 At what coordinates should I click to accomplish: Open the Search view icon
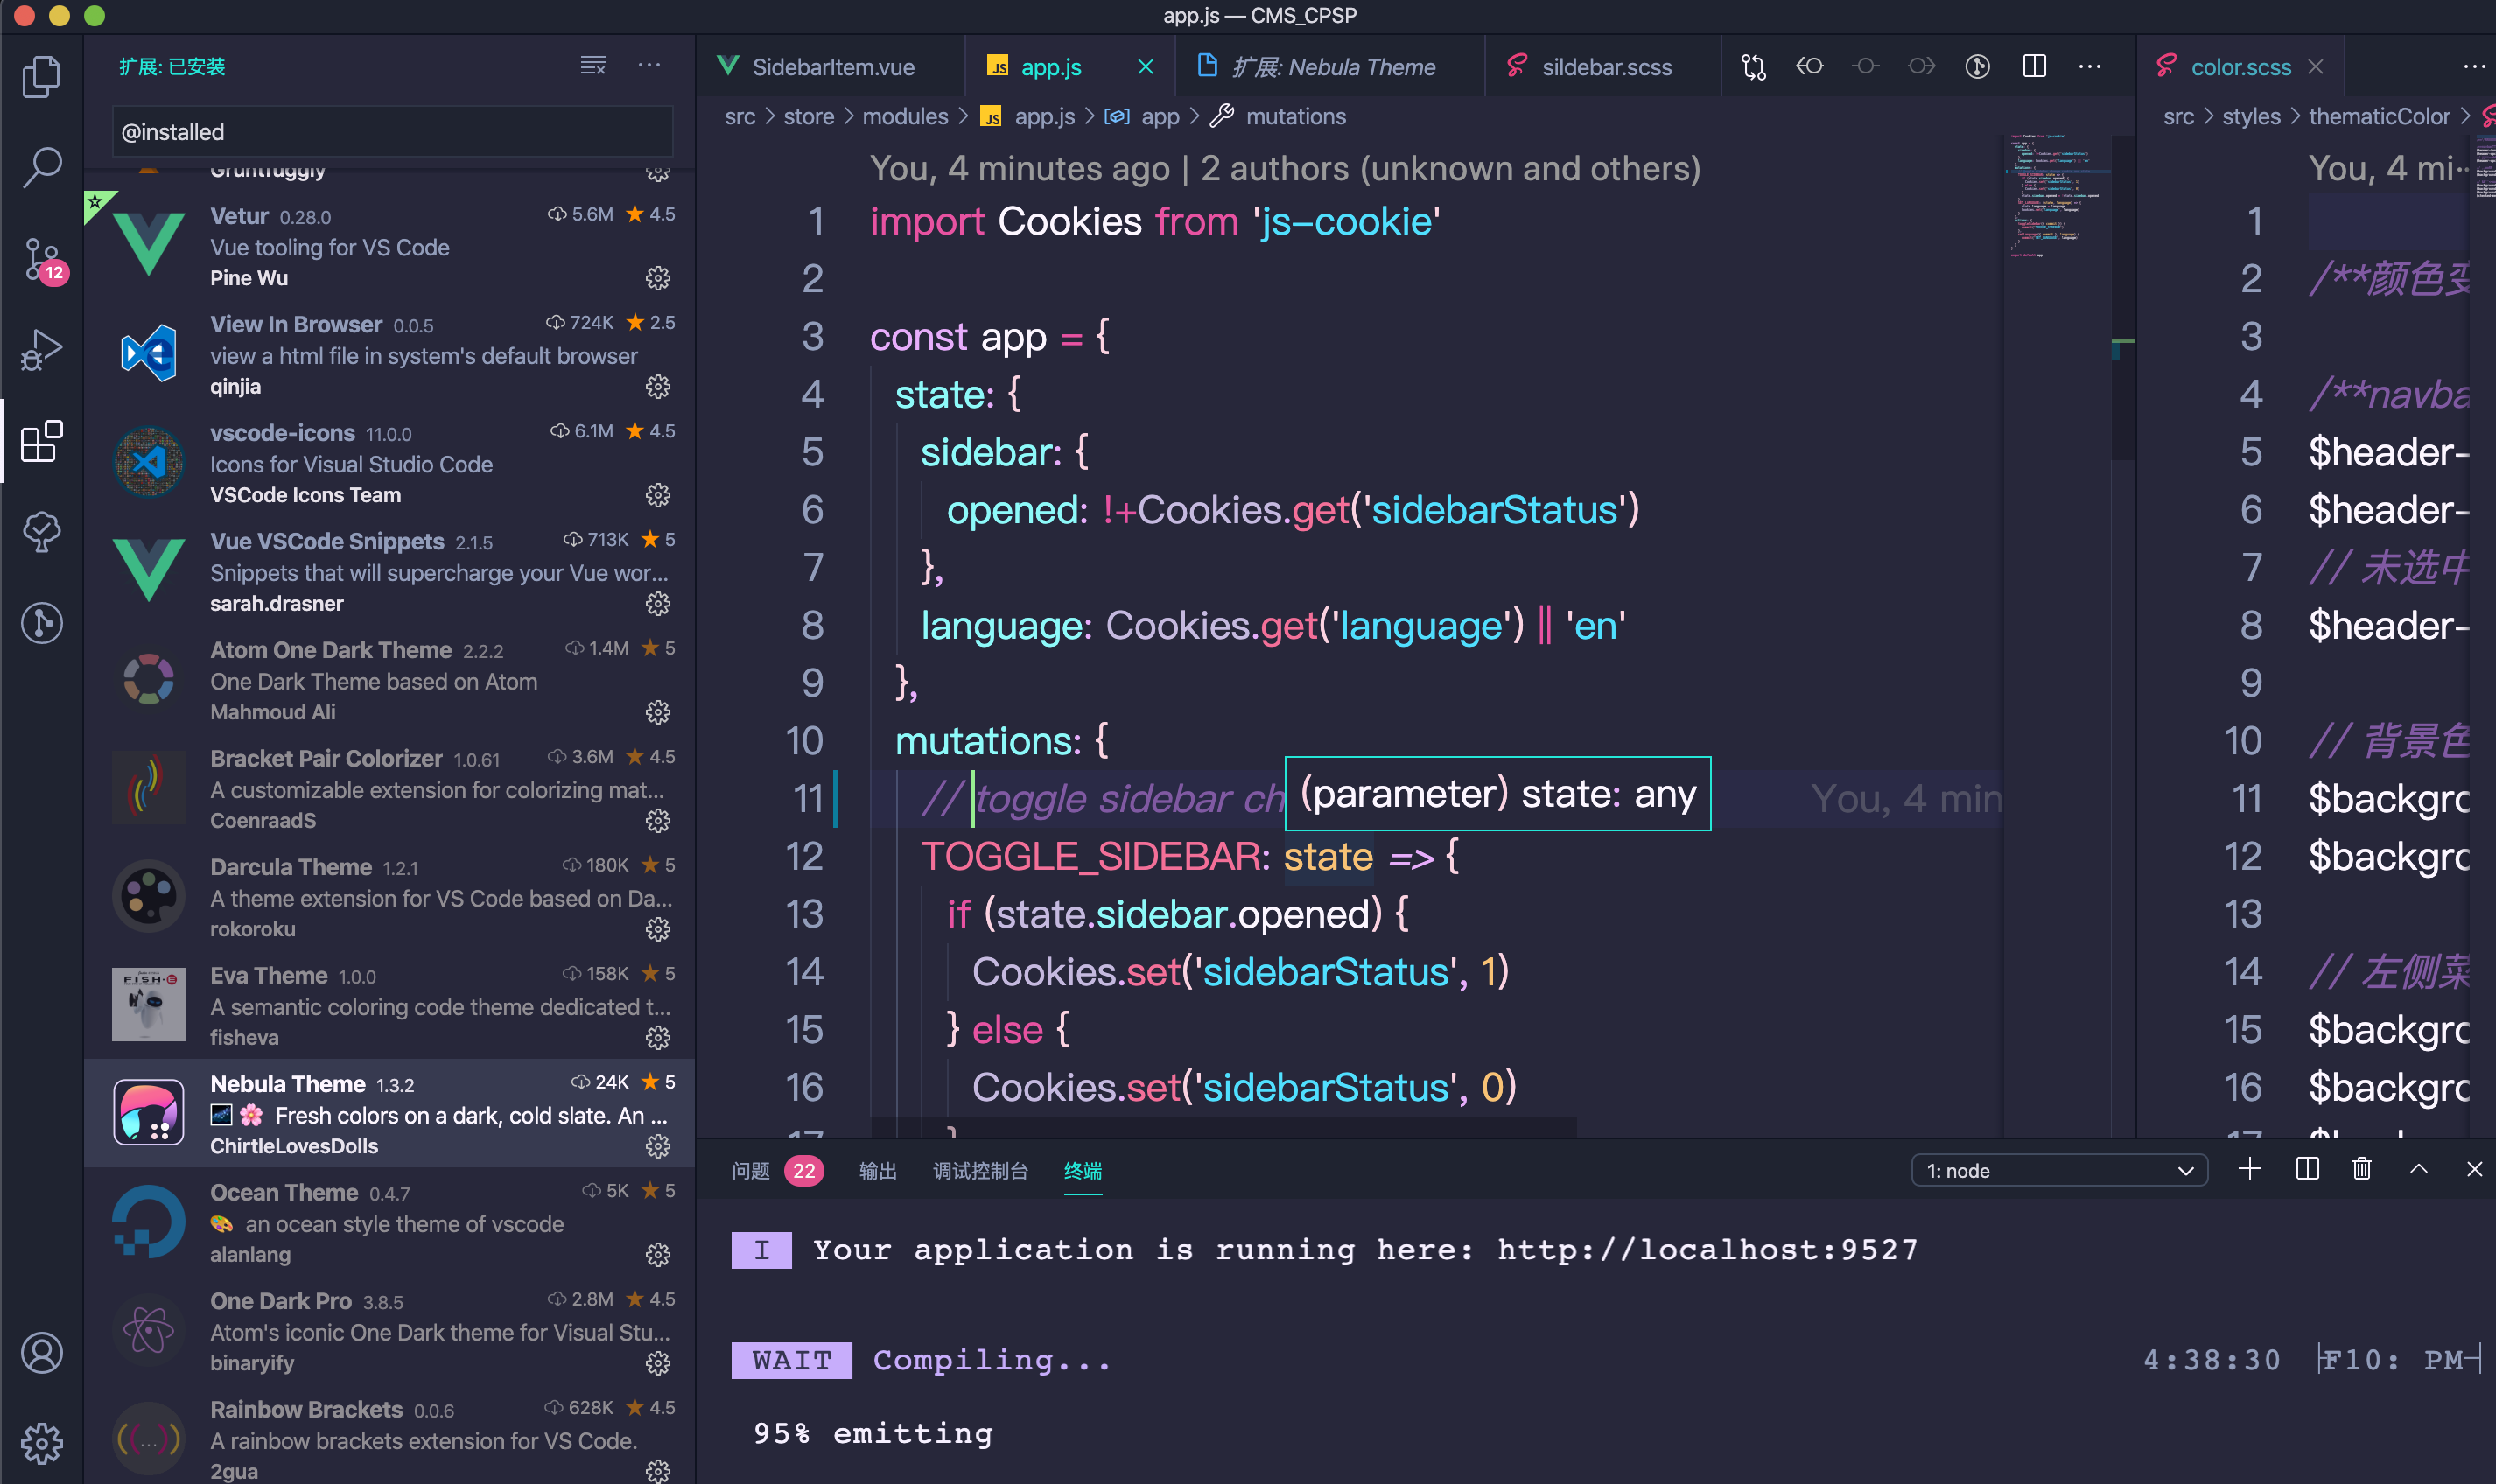point(41,167)
